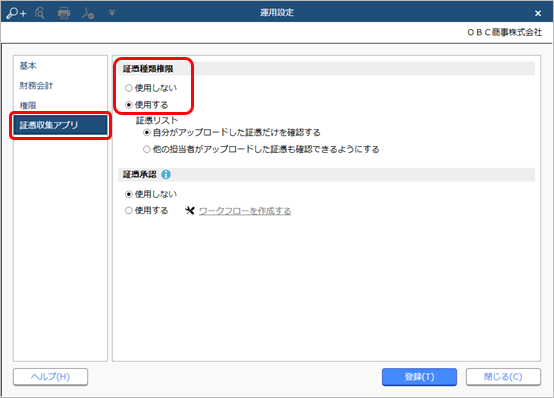Choose 使用しない under 証憑種類権限
This screenshot has width=554, height=398.
[151, 88]
